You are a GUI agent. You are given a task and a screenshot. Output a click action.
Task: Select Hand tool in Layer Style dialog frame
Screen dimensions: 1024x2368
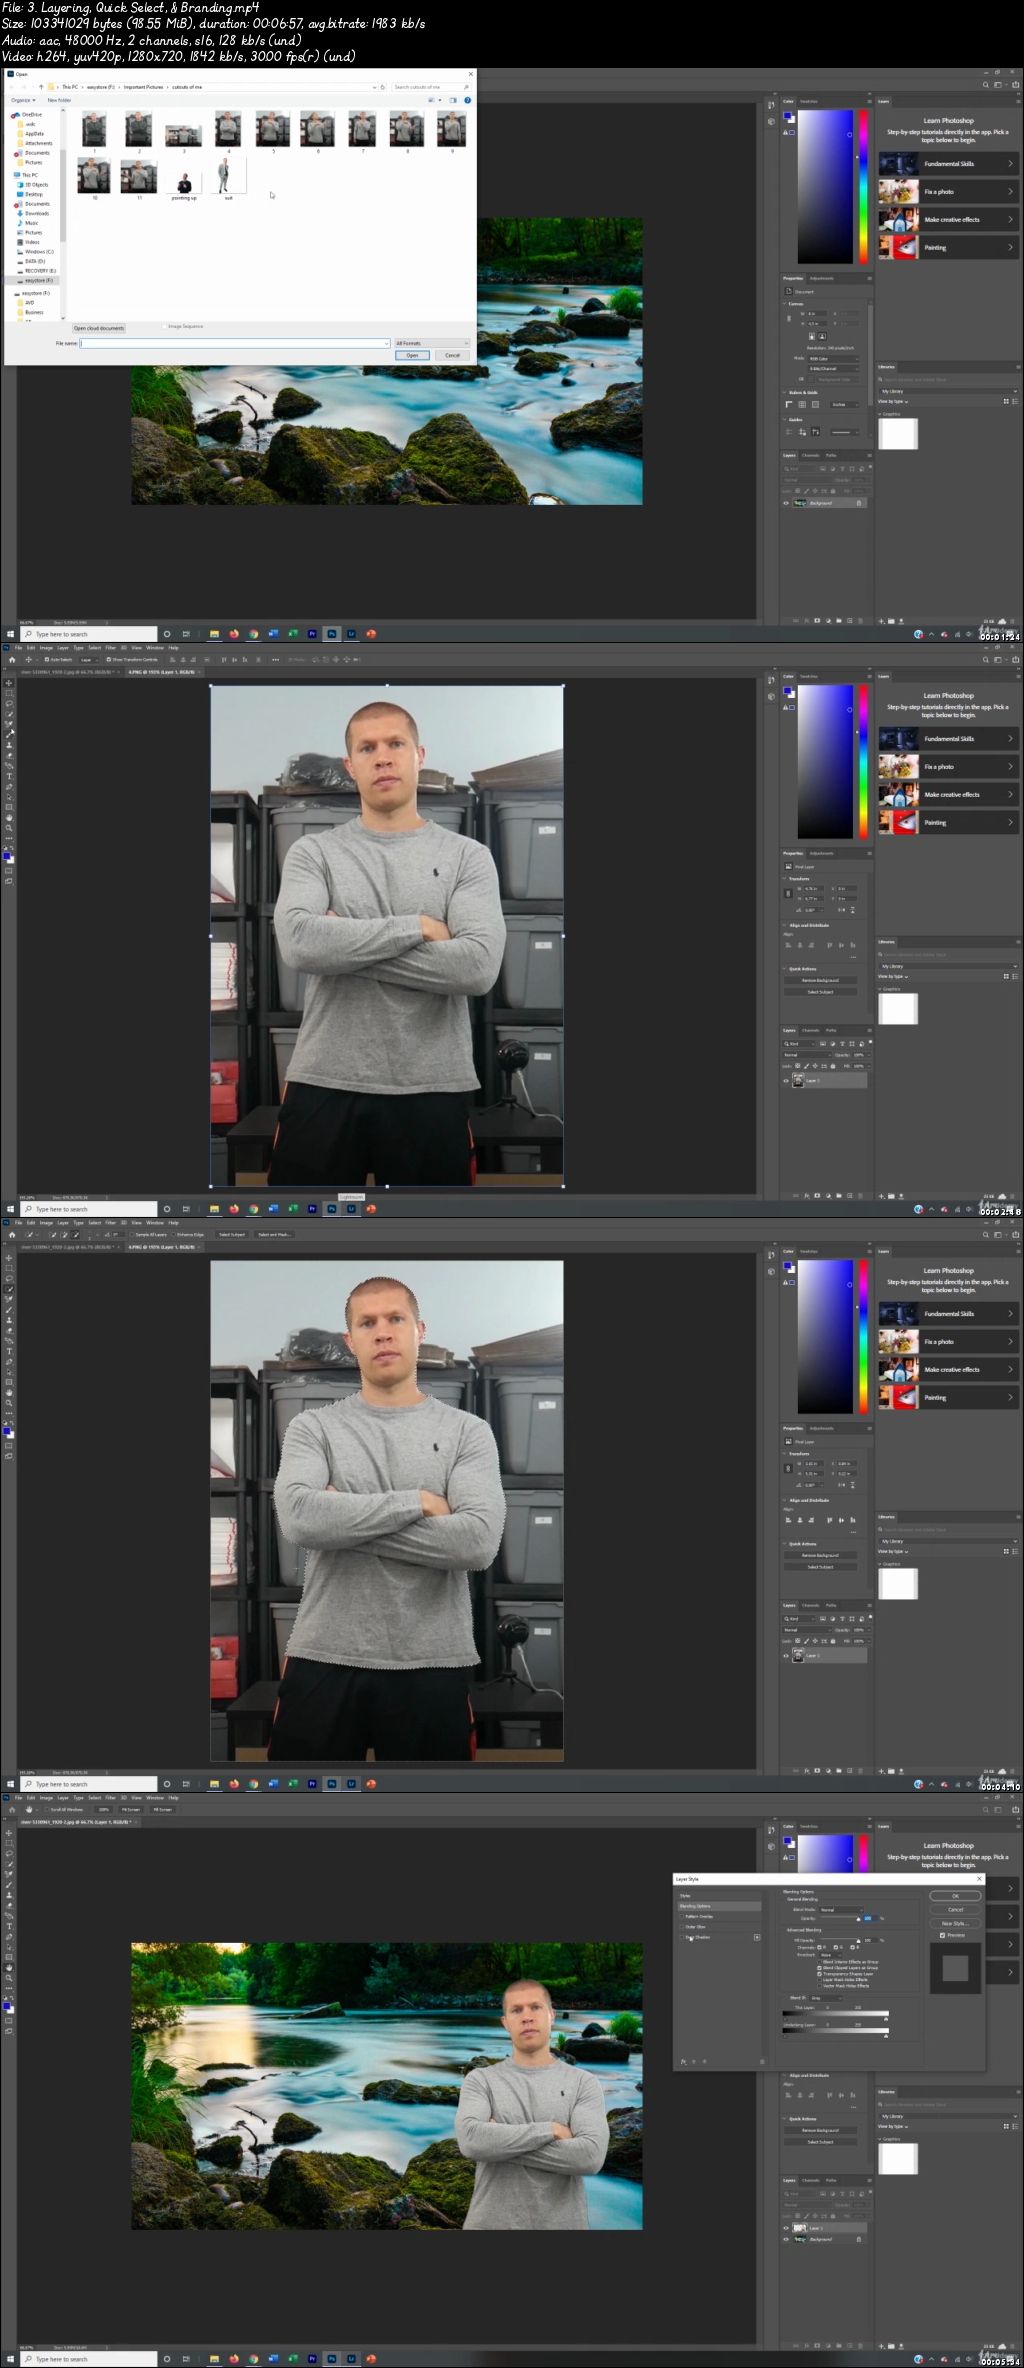tap(9, 1968)
